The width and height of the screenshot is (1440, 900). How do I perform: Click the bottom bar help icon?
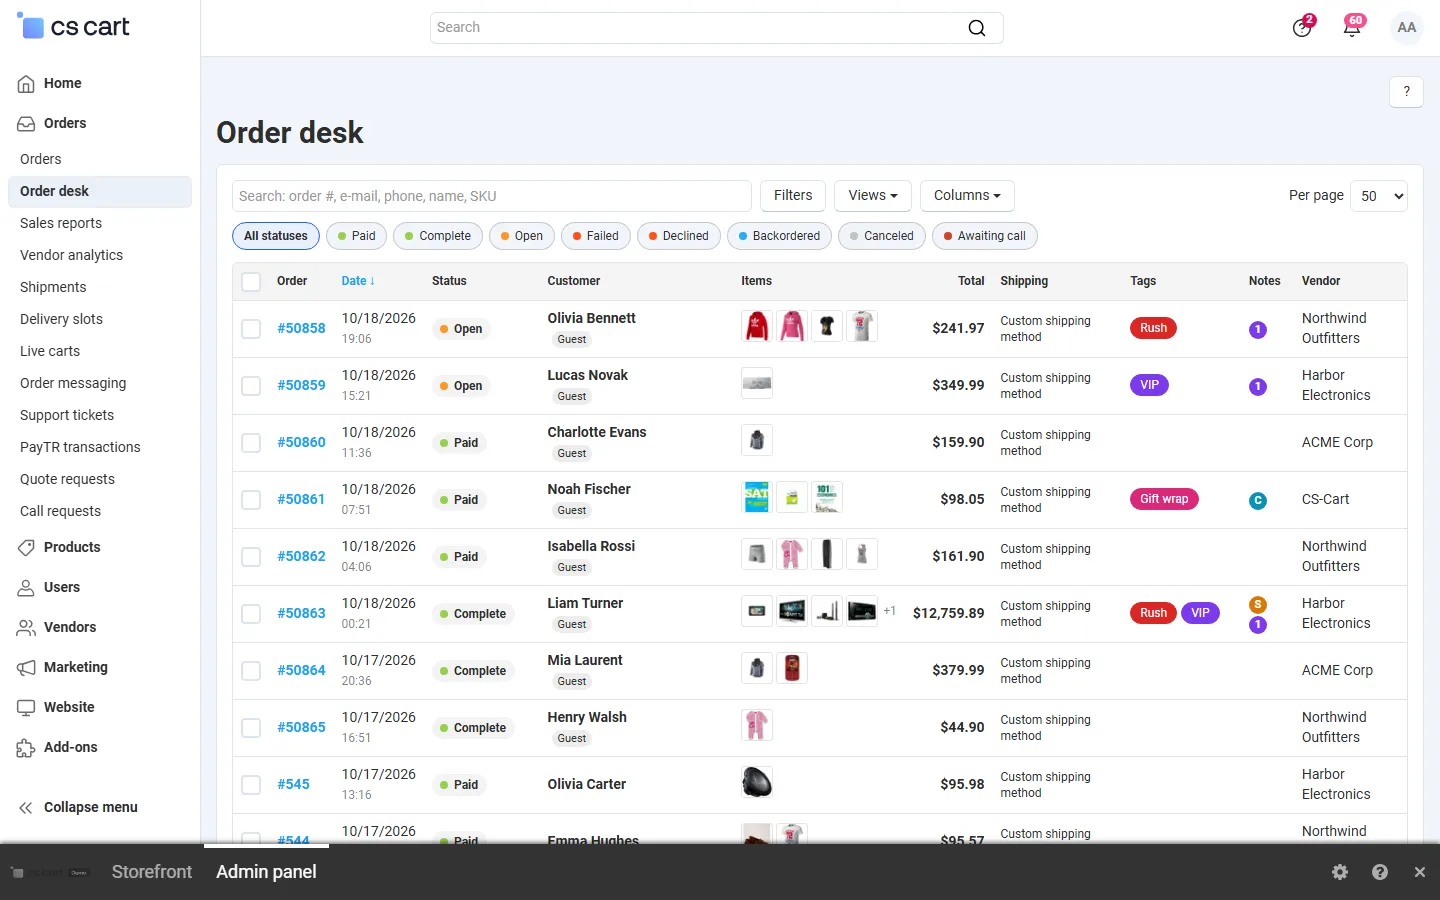click(1380, 872)
